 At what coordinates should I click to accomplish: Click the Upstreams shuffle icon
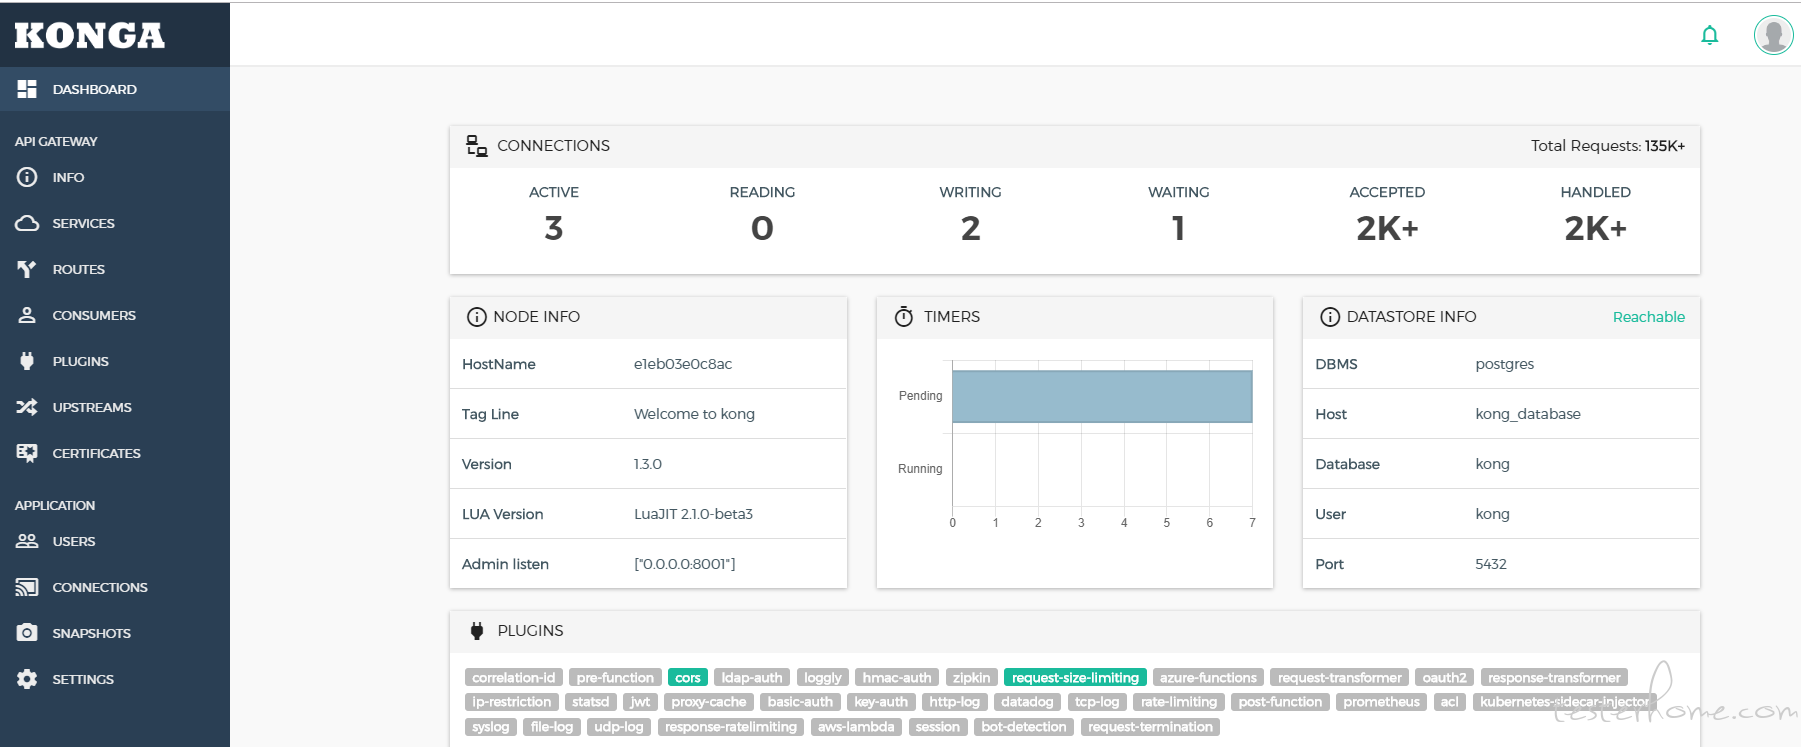tap(27, 407)
